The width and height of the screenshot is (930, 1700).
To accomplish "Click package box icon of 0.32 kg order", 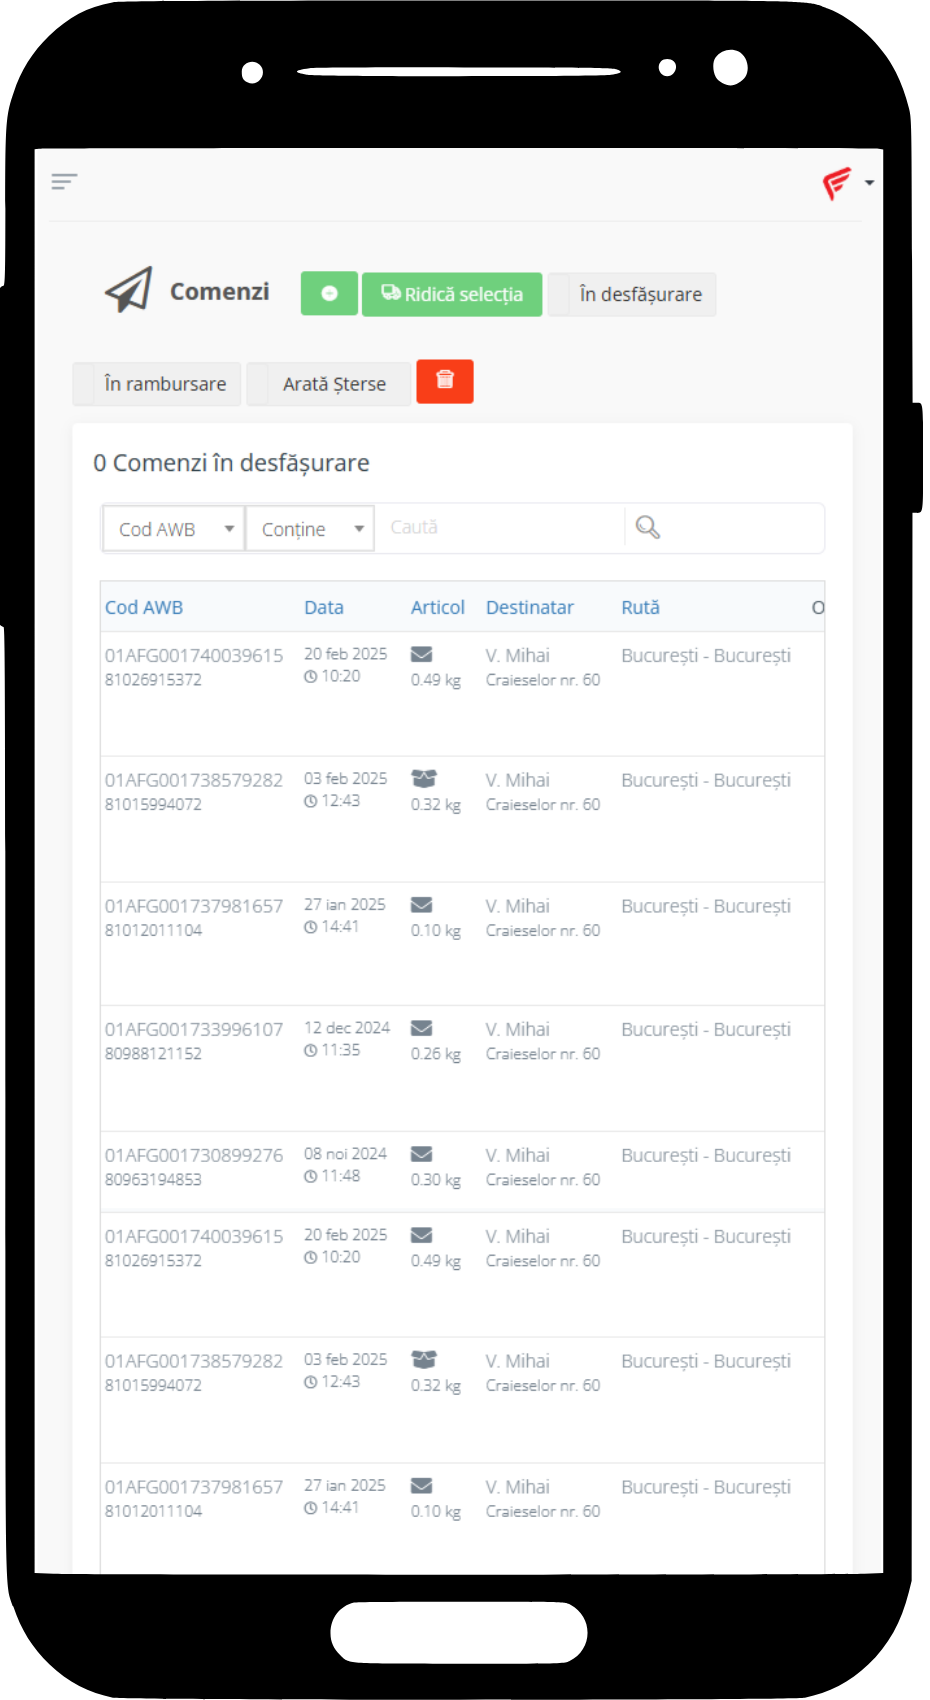I will tap(424, 778).
